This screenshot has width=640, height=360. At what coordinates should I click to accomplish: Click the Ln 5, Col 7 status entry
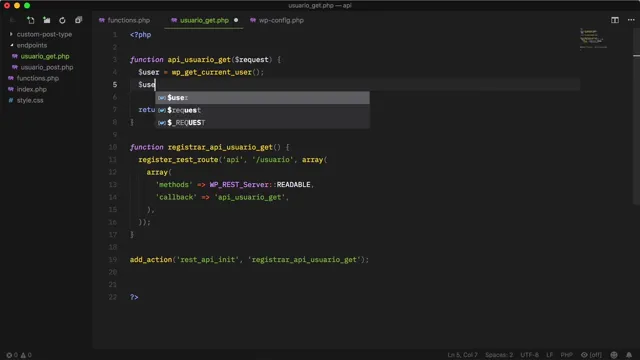[462, 355]
